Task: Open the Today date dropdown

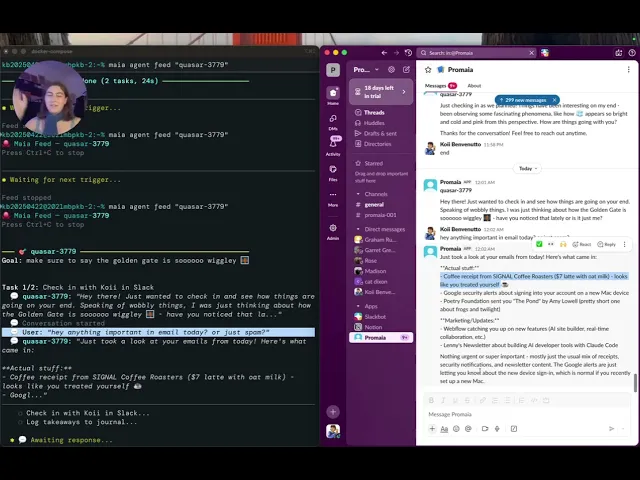Action: [x=527, y=169]
